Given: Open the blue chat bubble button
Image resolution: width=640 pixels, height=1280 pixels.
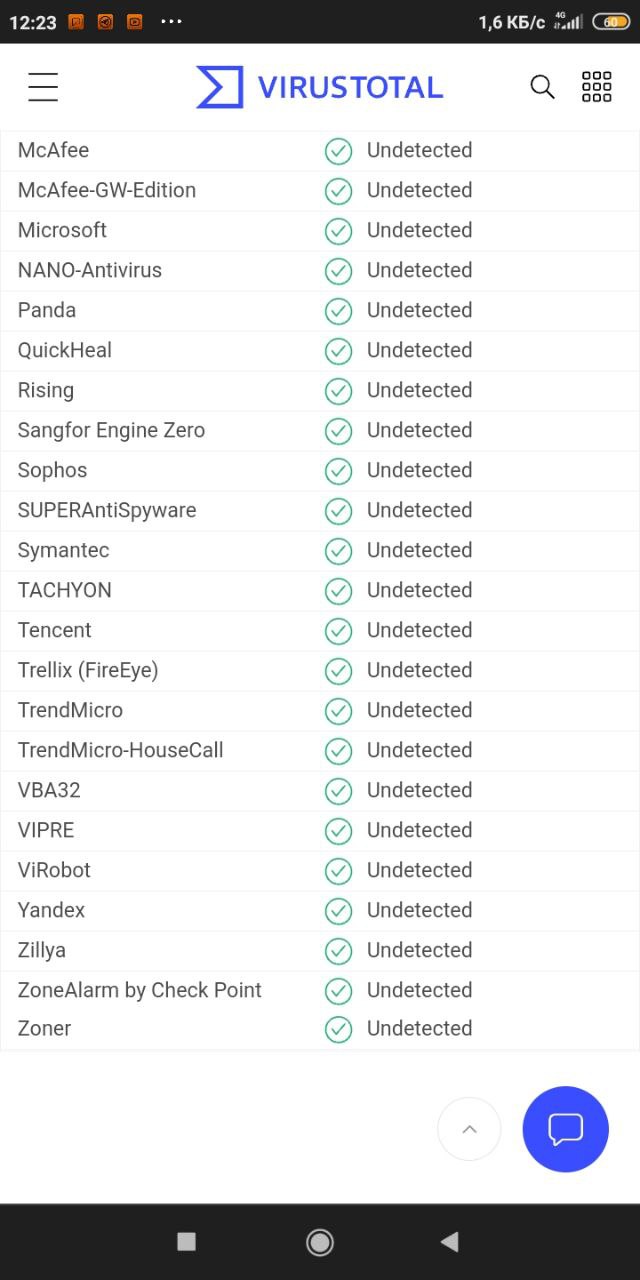Looking at the screenshot, I should [x=566, y=1129].
